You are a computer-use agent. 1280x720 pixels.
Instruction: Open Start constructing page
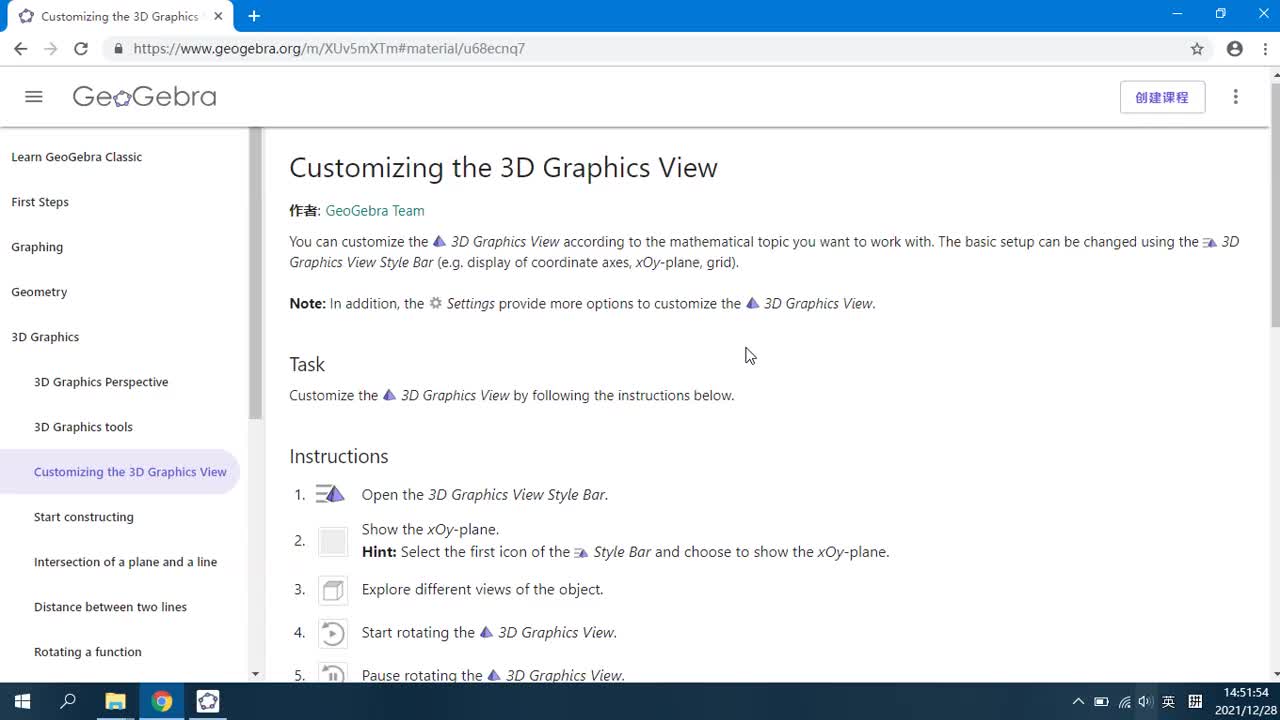coord(83,517)
